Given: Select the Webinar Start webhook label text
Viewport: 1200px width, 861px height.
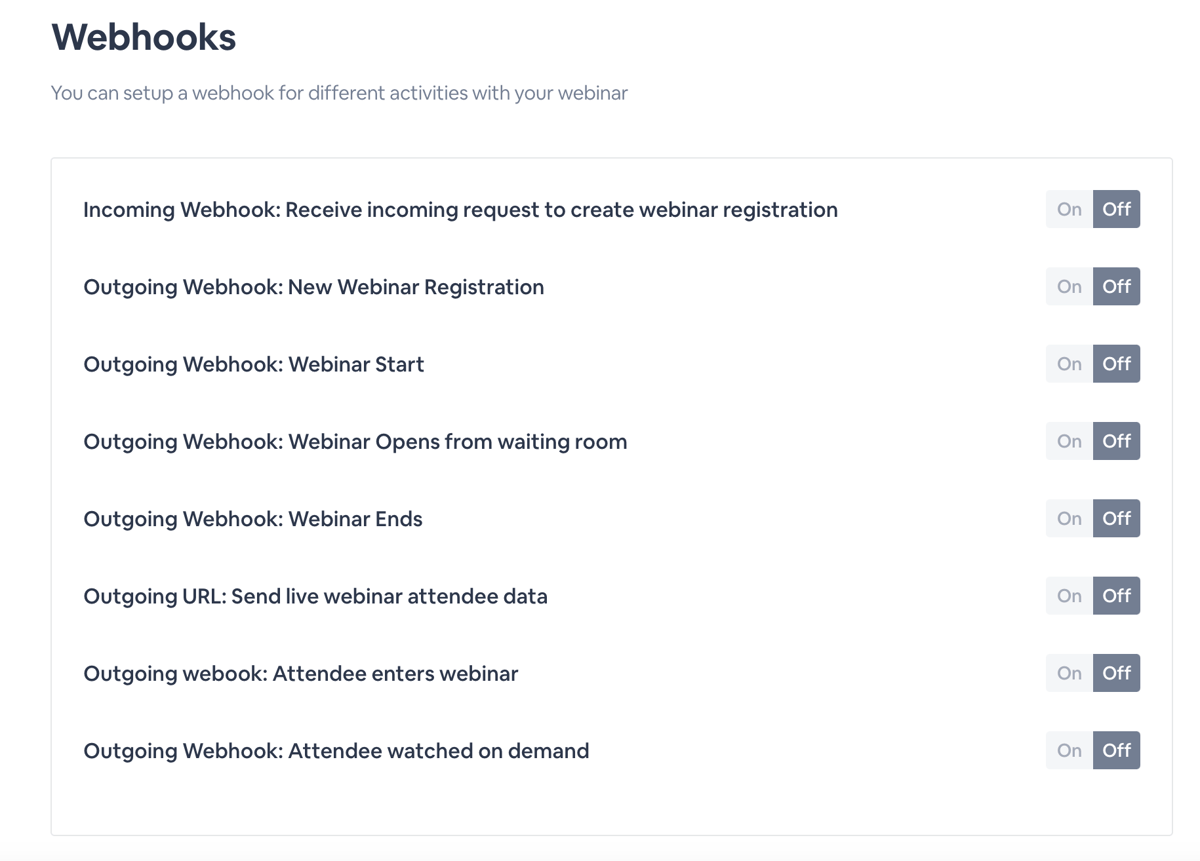Looking at the screenshot, I should point(253,363).
